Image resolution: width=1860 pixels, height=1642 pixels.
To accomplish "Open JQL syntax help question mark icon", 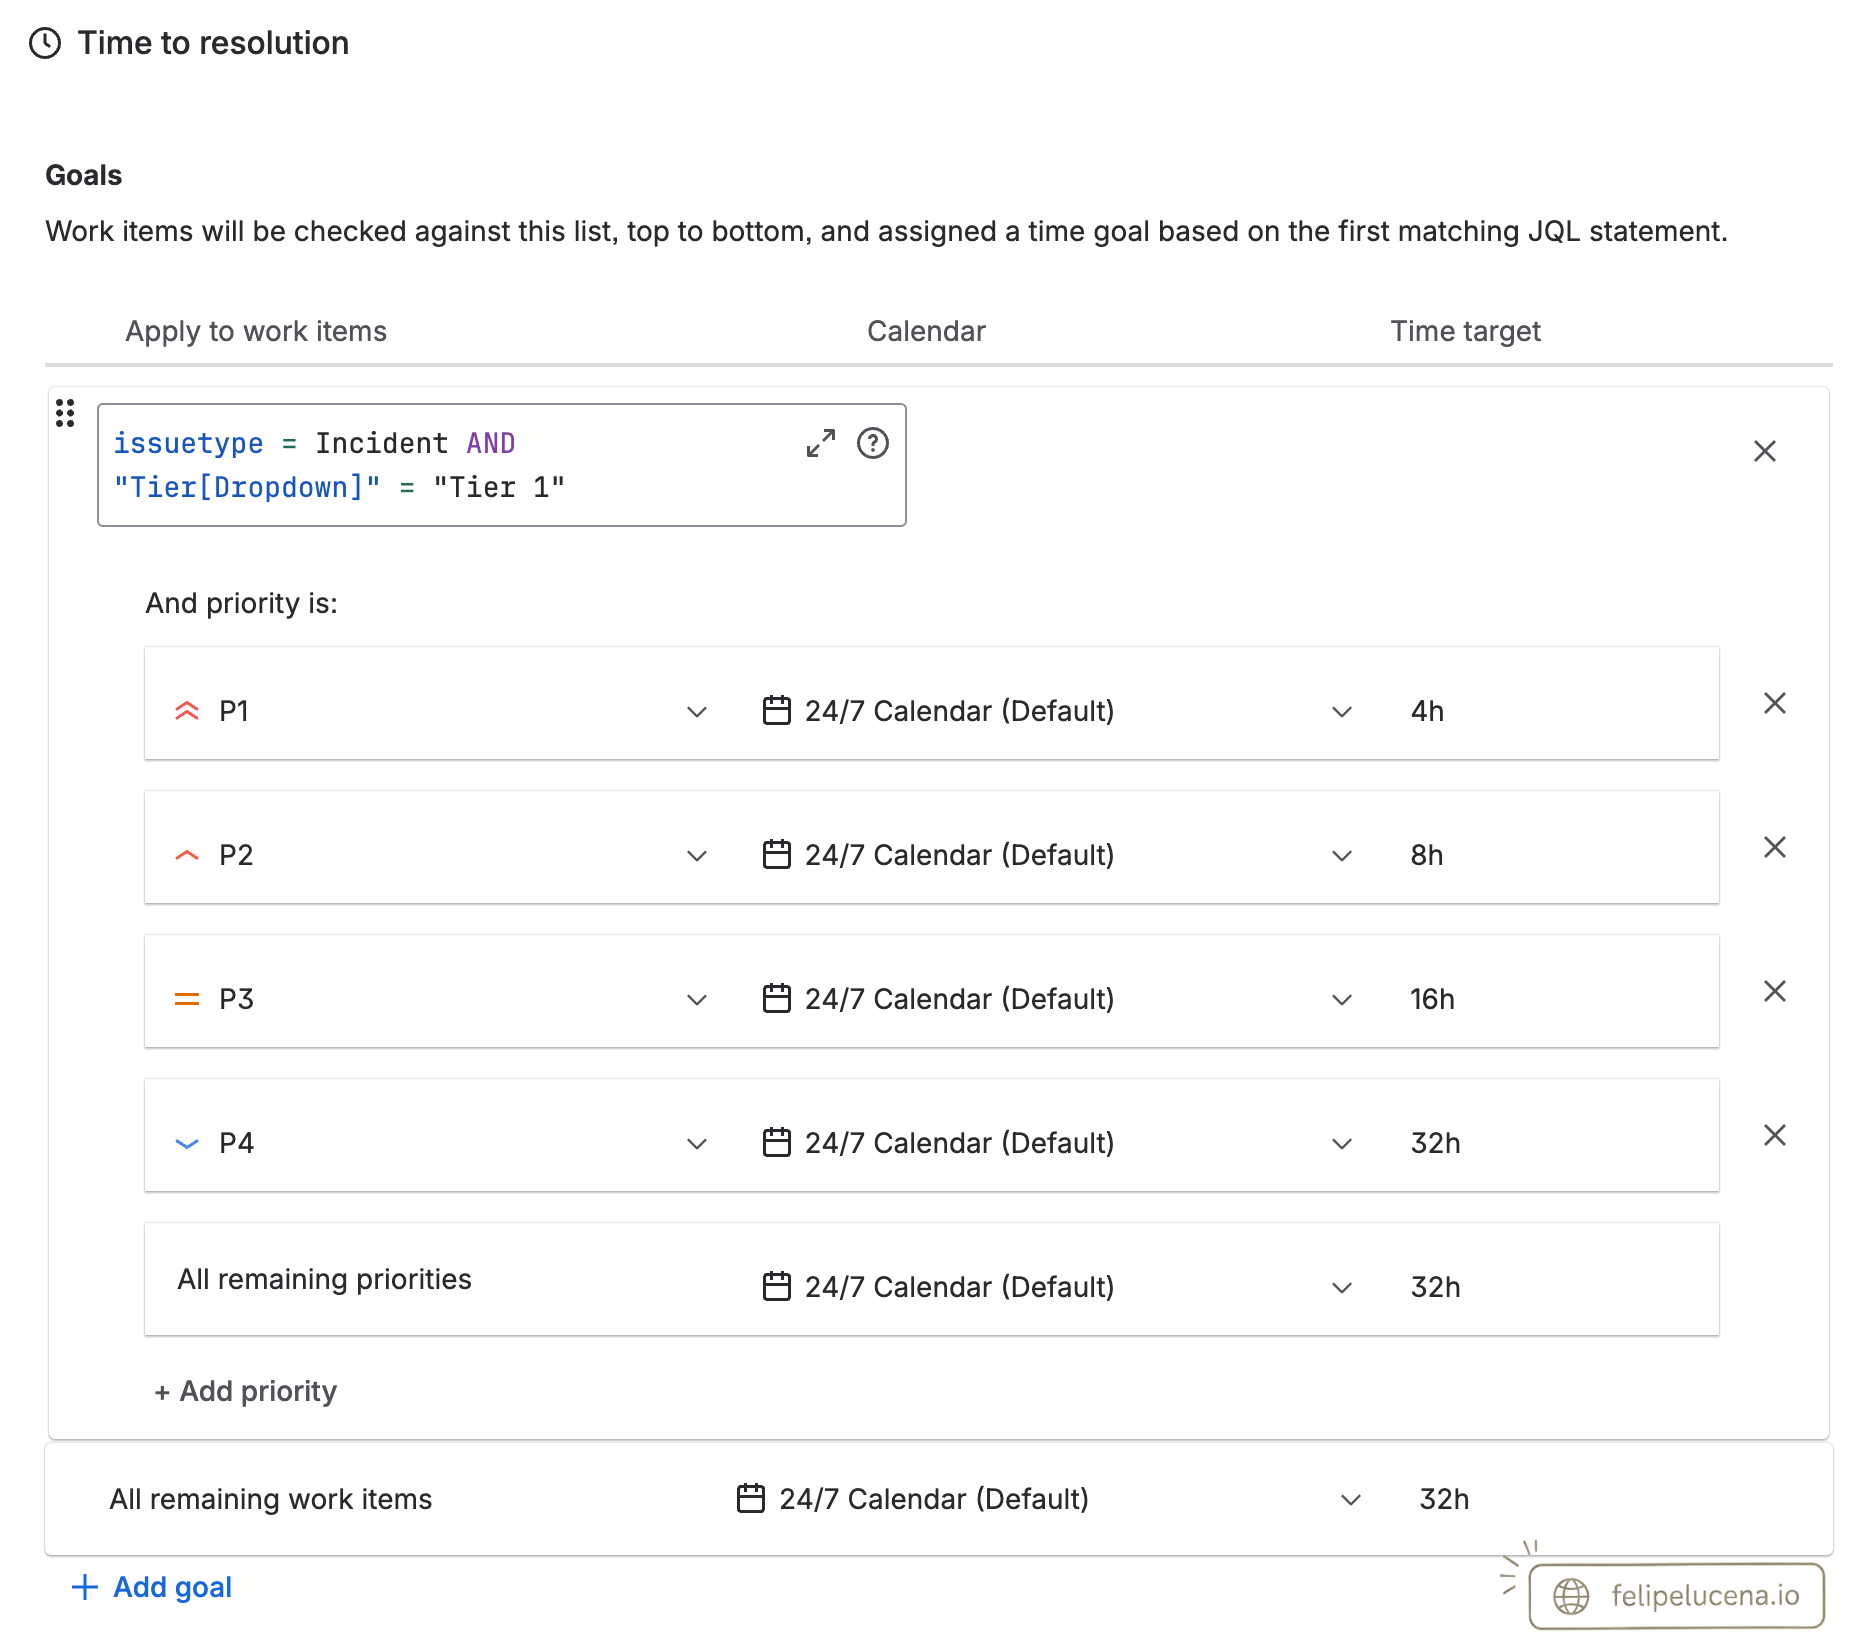I will click(873, 443).
